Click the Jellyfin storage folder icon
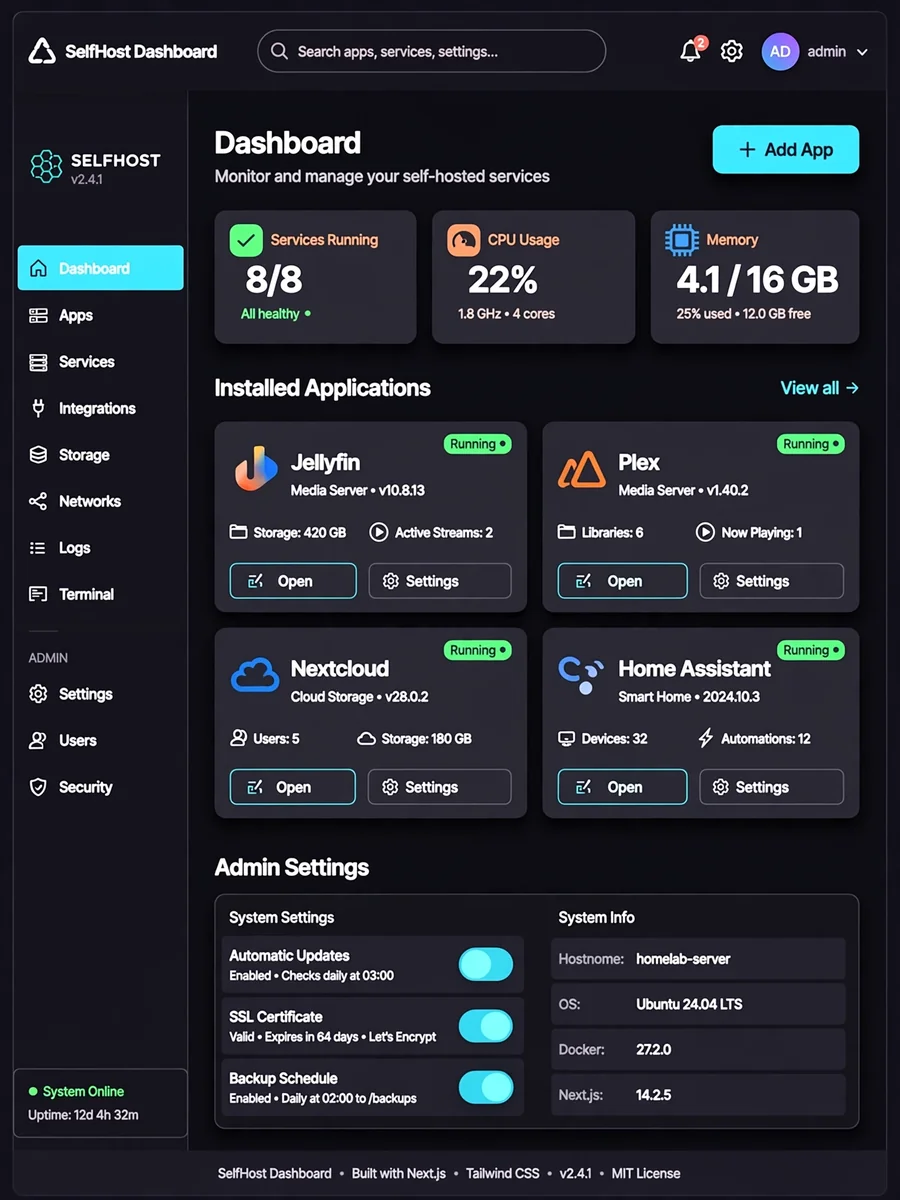The height and width of the screenshot is (1200, 900). point(238,532)
